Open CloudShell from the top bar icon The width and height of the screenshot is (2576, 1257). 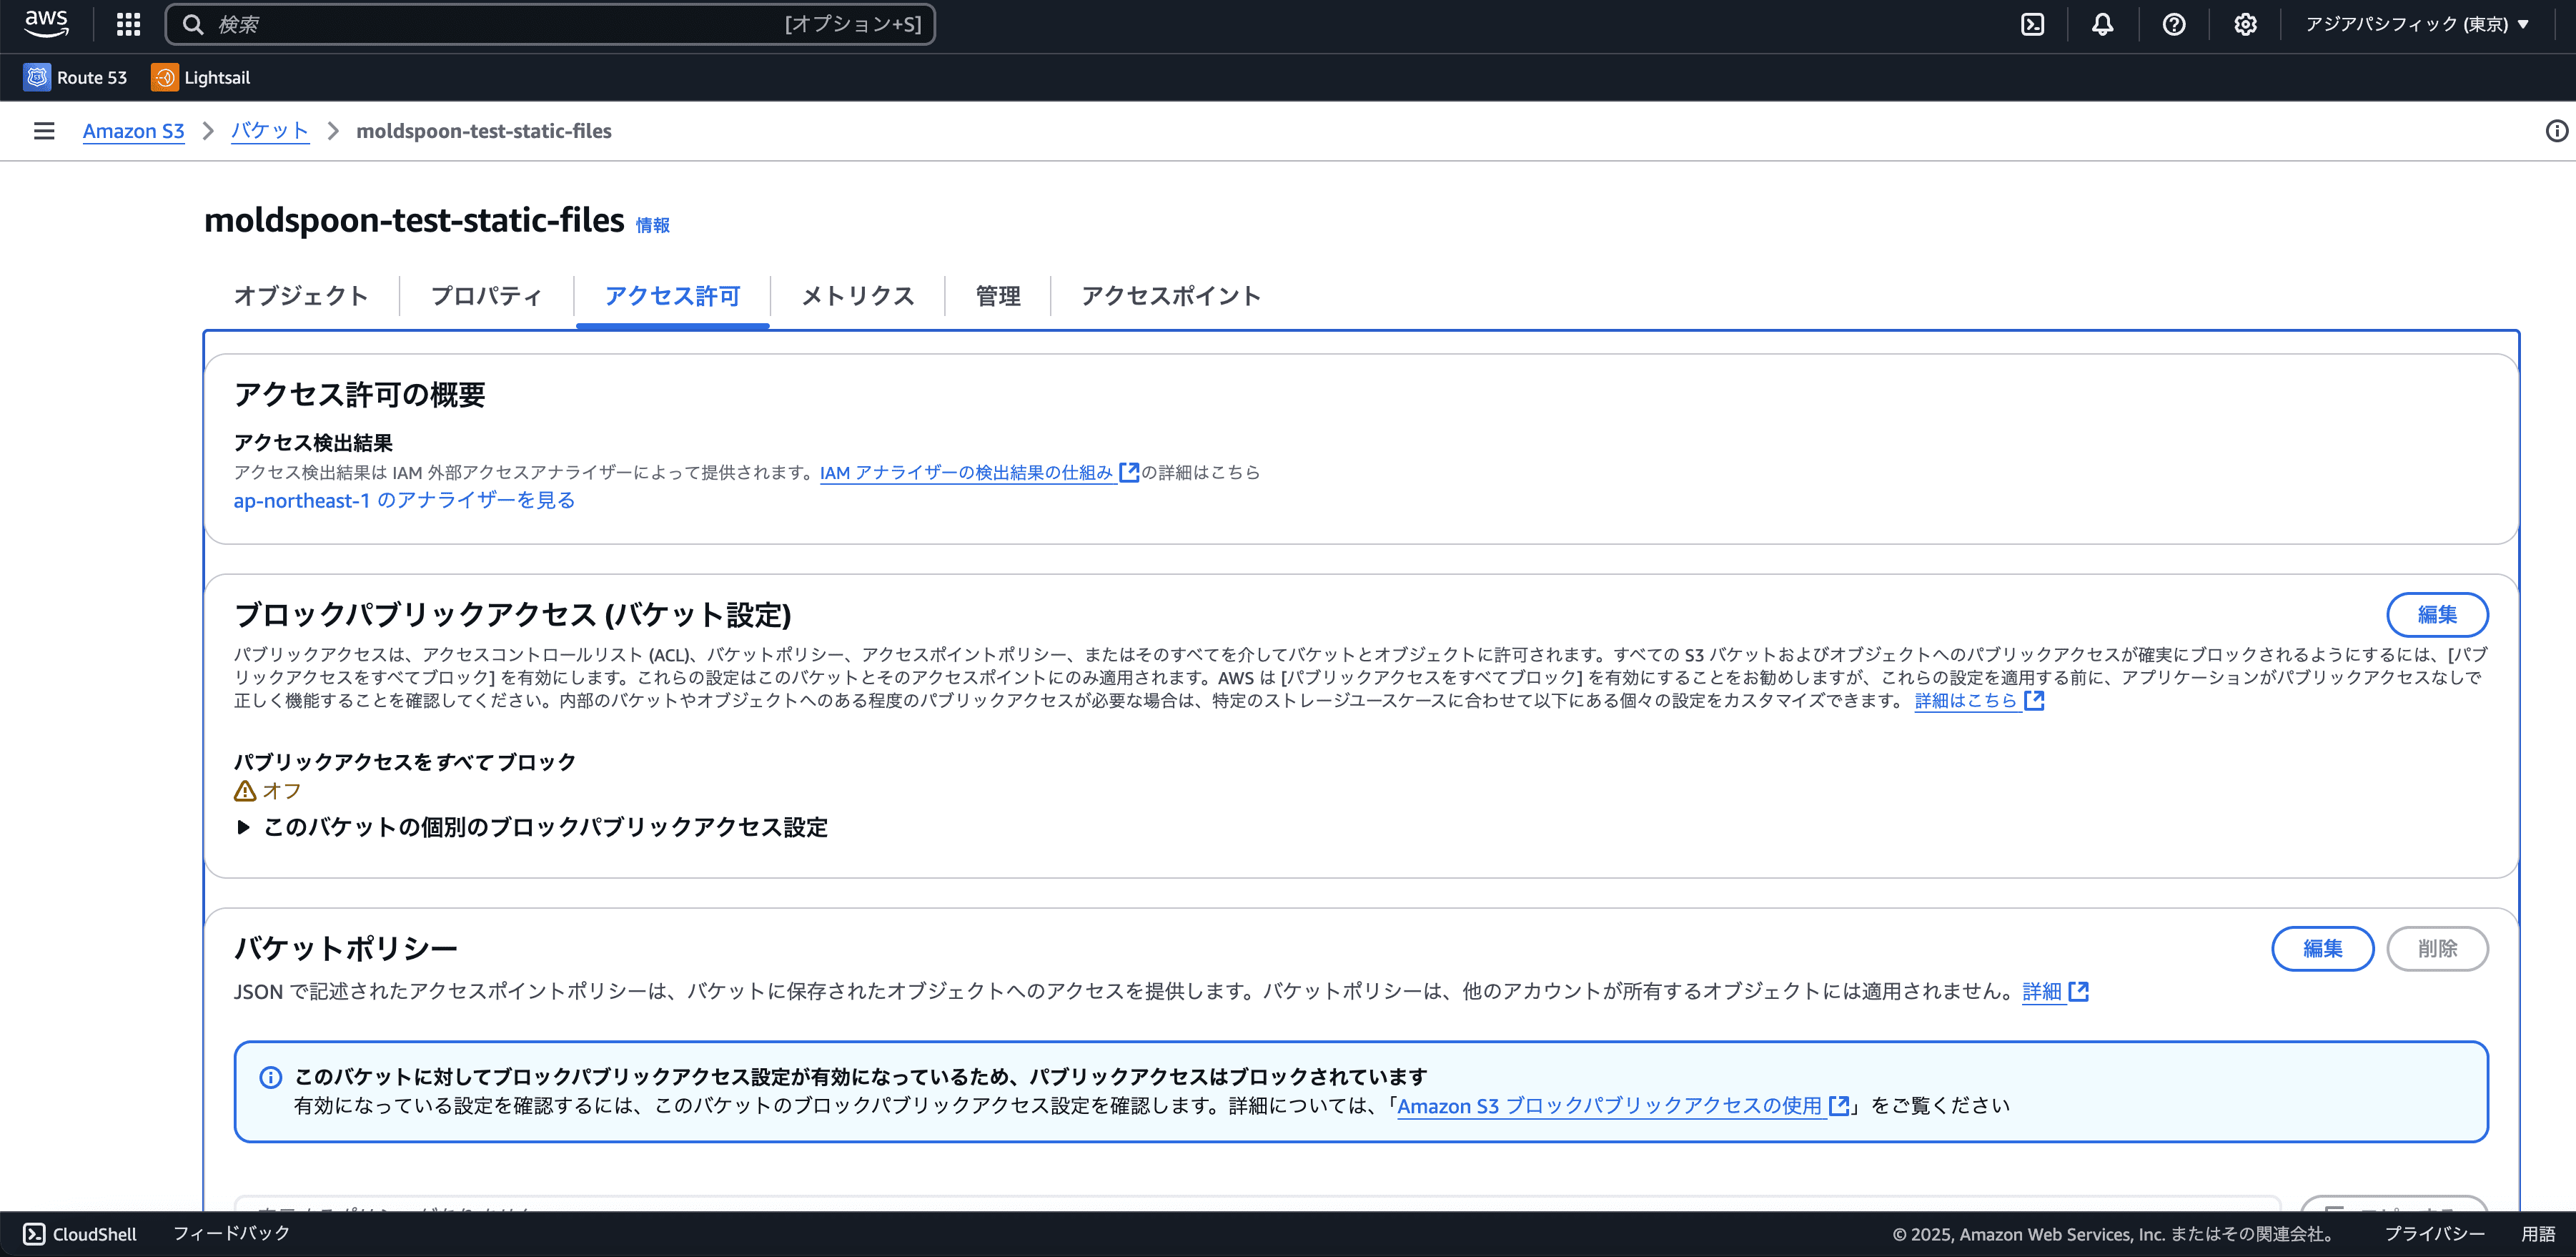coord(2032,24)
